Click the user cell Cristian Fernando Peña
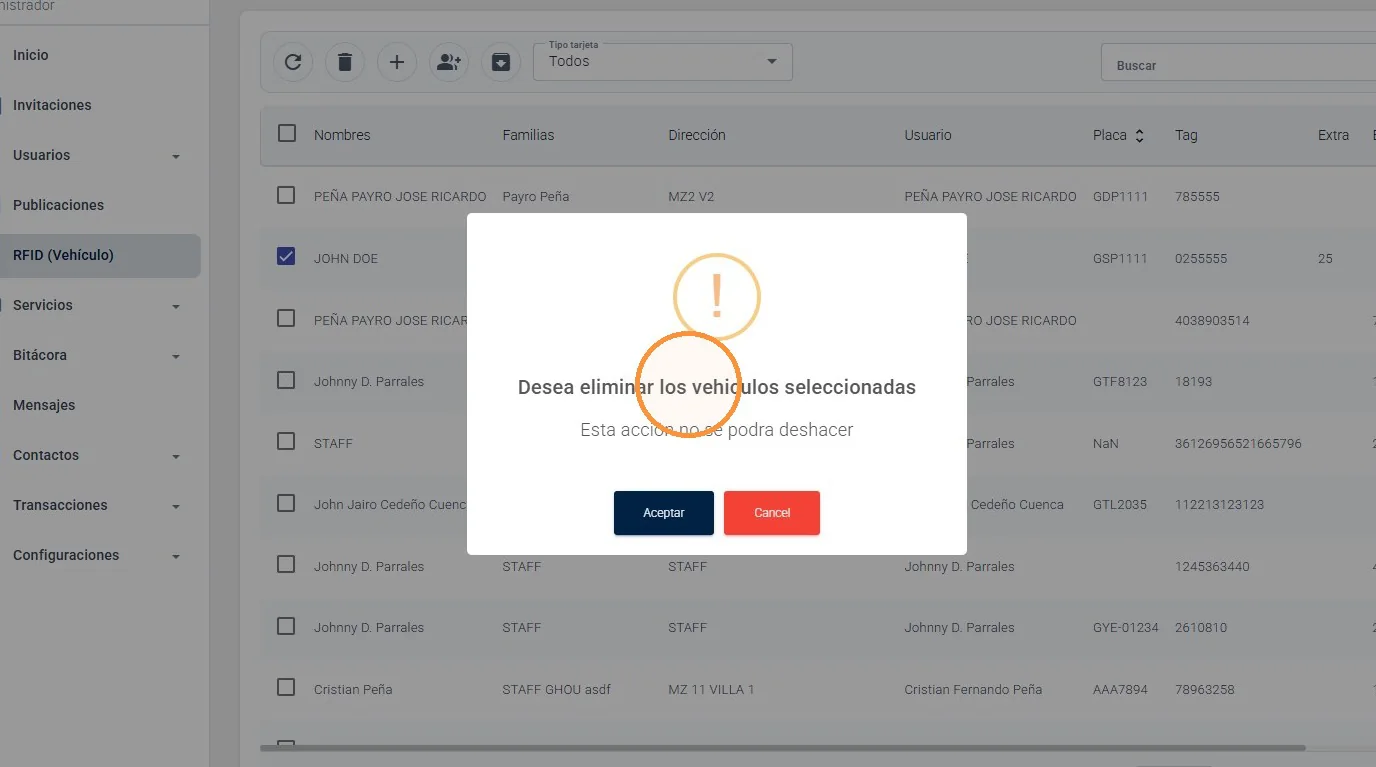1376x767 pixels. pyautogui.click(x=973, y=689)
